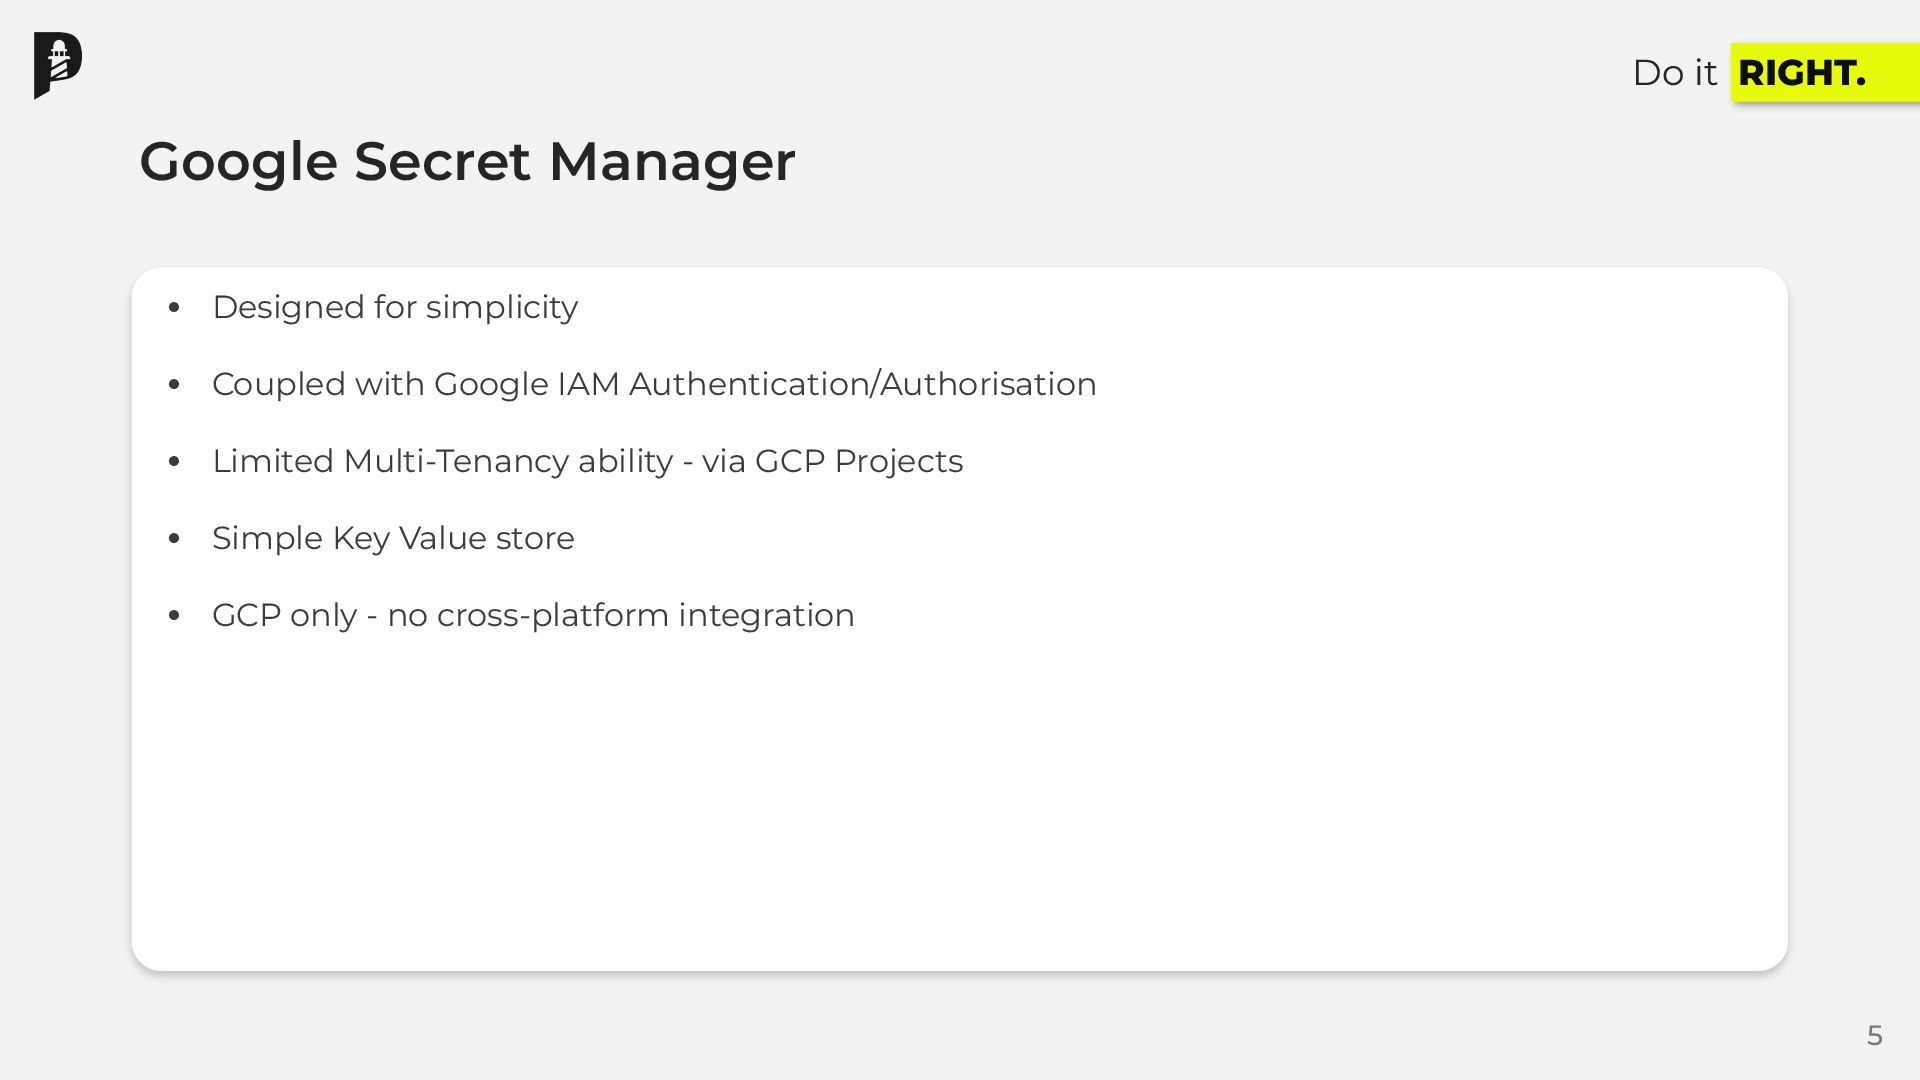Screen dimensions: 1920x1080
Task: Click the 'Limited Multi-Tenancy ability' phrase
Action: (x=442, y=461)
